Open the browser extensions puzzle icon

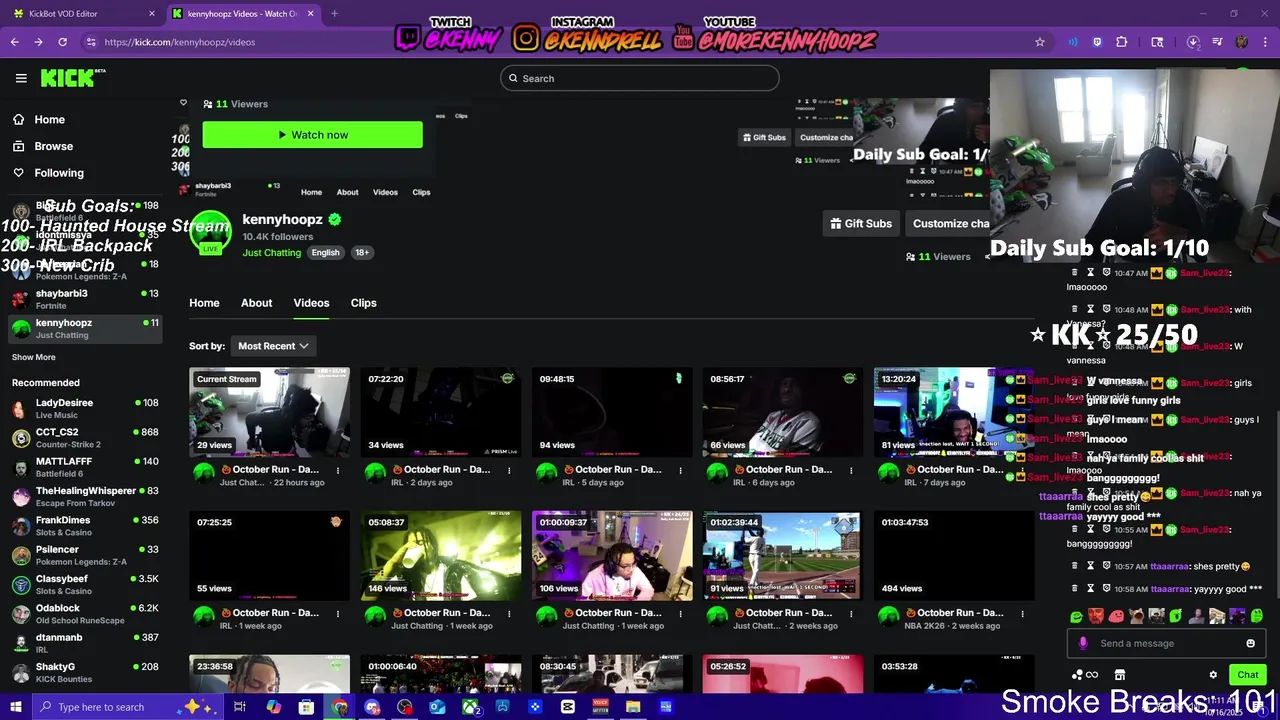pos(1121,42)
